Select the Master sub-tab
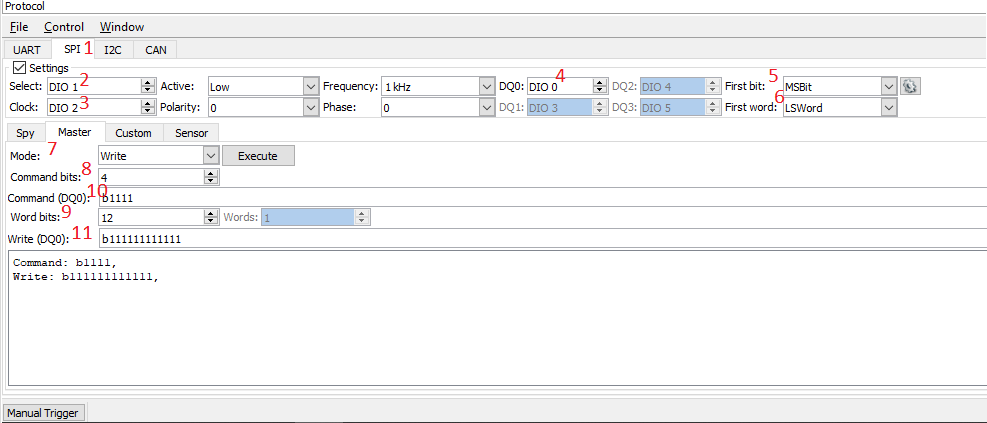Image resolution: width=987 pixels, height=423 pixels. point(74,132)
